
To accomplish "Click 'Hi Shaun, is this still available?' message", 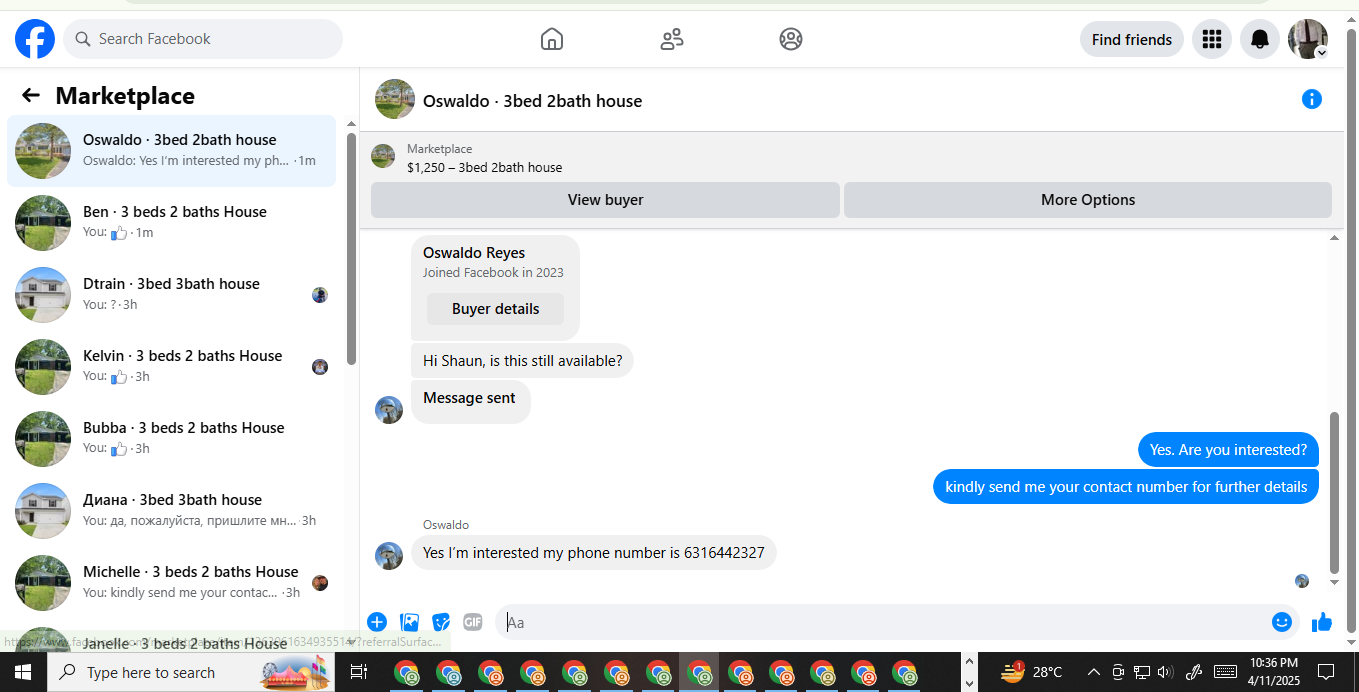I will pos(522,360).
